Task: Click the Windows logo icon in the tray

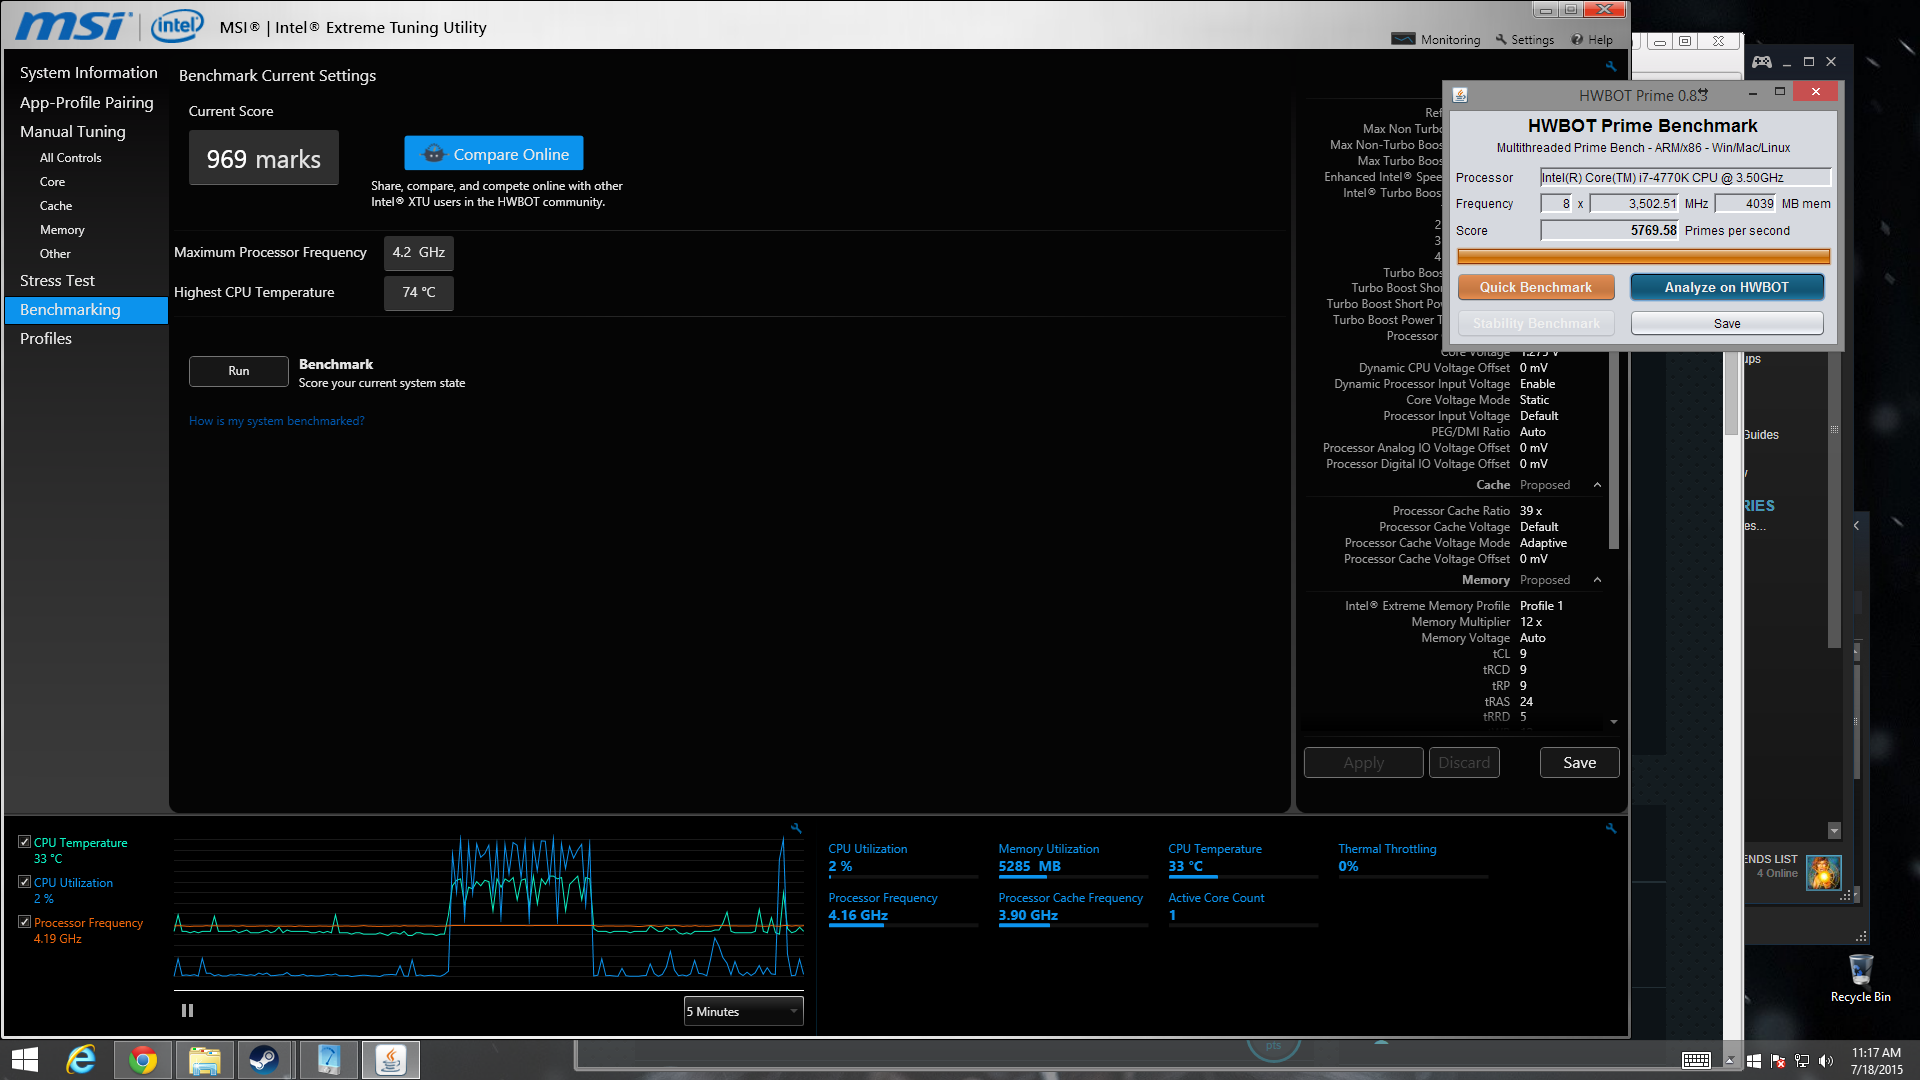Action: [1754, 1061]
